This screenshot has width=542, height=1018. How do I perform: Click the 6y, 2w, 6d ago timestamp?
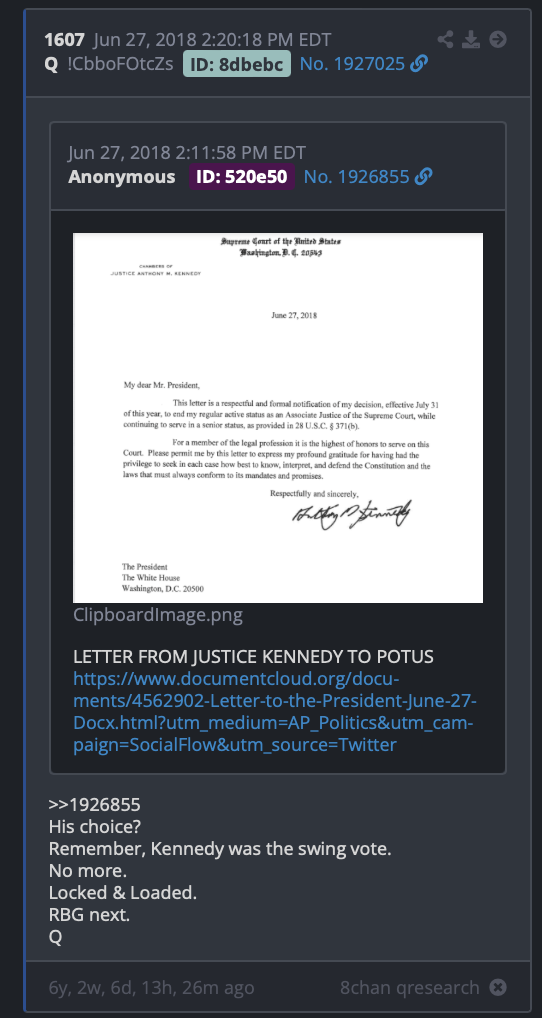coord(151,988)
